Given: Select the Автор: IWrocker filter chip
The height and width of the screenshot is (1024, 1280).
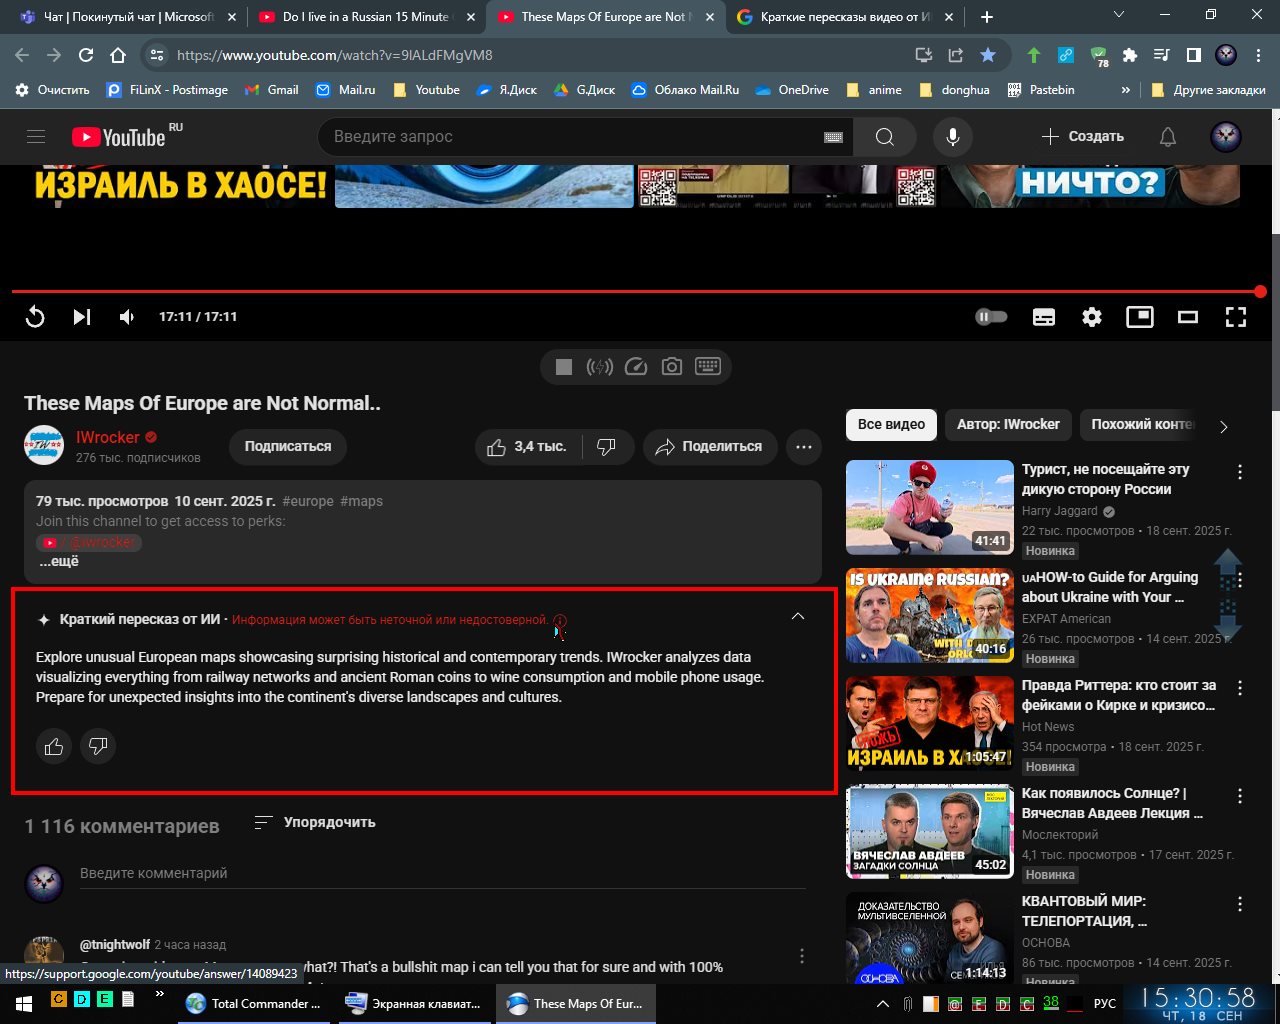Looking at the screenshot, I should pos(1008,424).
